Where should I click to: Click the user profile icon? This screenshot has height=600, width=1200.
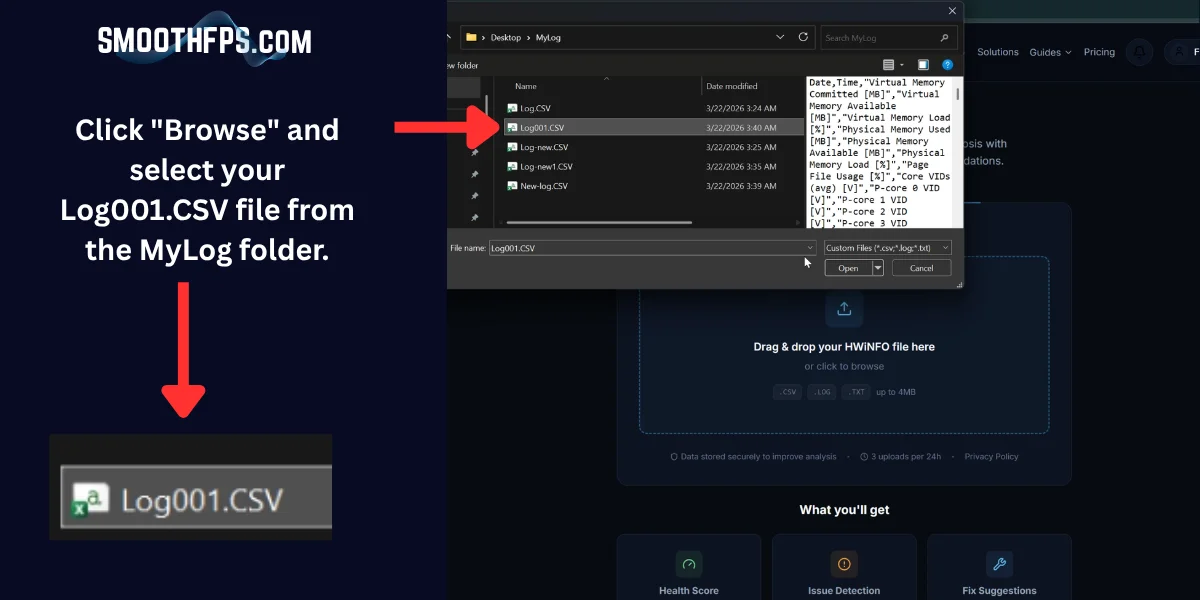click(x=1180, y=52)
